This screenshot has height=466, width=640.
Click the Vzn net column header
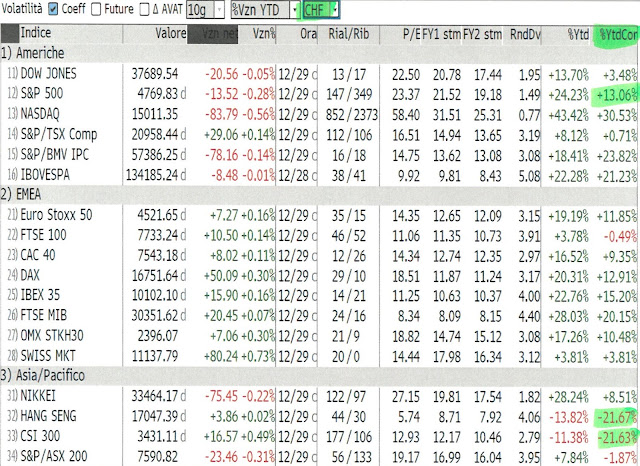(213, 34)
